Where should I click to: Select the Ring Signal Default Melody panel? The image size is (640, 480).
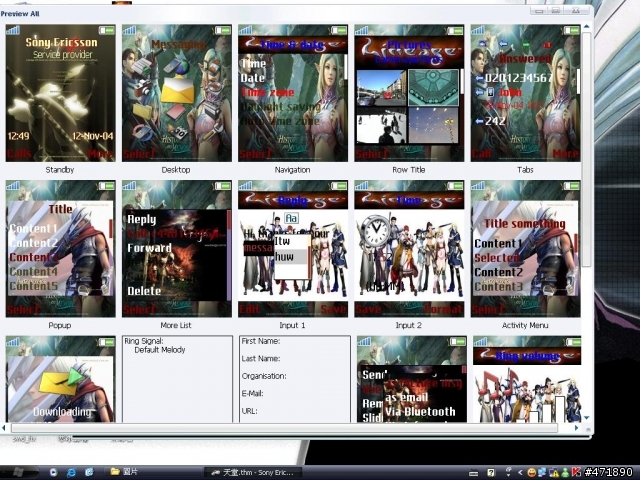[177, 379]
